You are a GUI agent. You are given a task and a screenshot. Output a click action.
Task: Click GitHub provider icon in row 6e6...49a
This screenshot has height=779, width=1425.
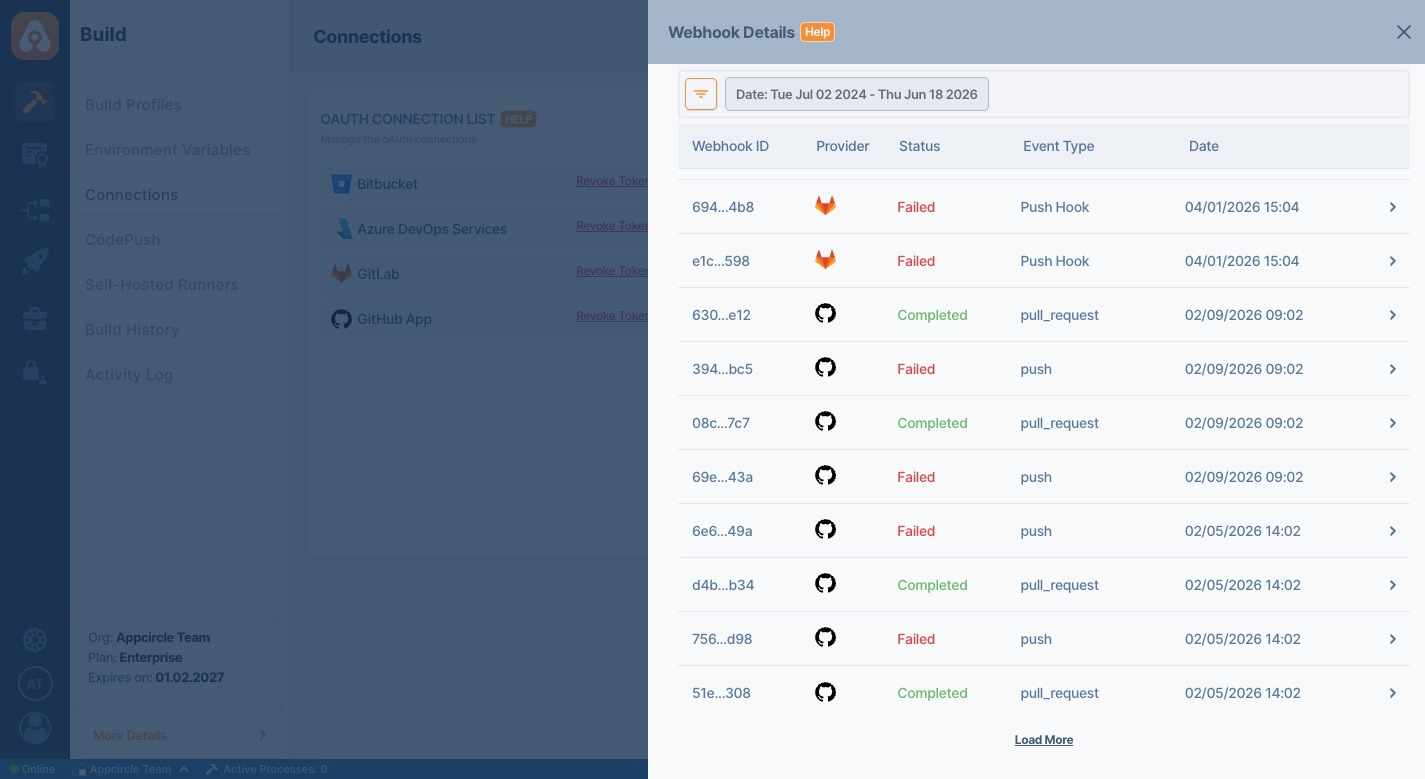click(825, 530)
